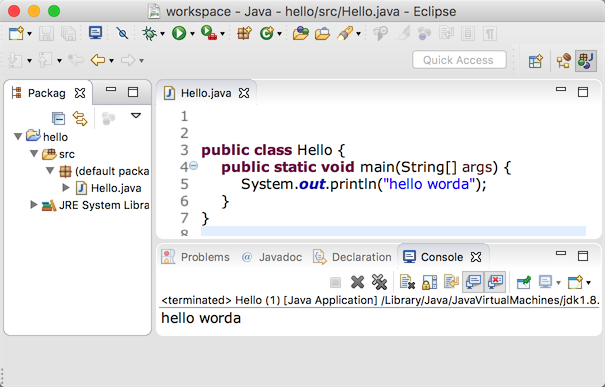Switch to the Java perspective

(586, 61)
